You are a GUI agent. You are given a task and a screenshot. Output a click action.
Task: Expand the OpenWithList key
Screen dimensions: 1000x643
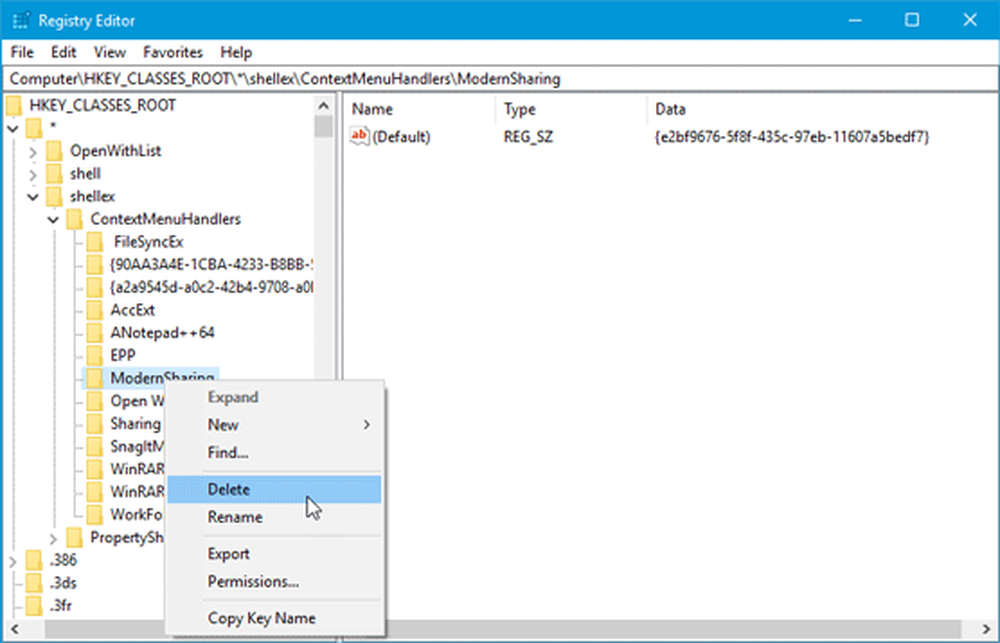point(33,152)
